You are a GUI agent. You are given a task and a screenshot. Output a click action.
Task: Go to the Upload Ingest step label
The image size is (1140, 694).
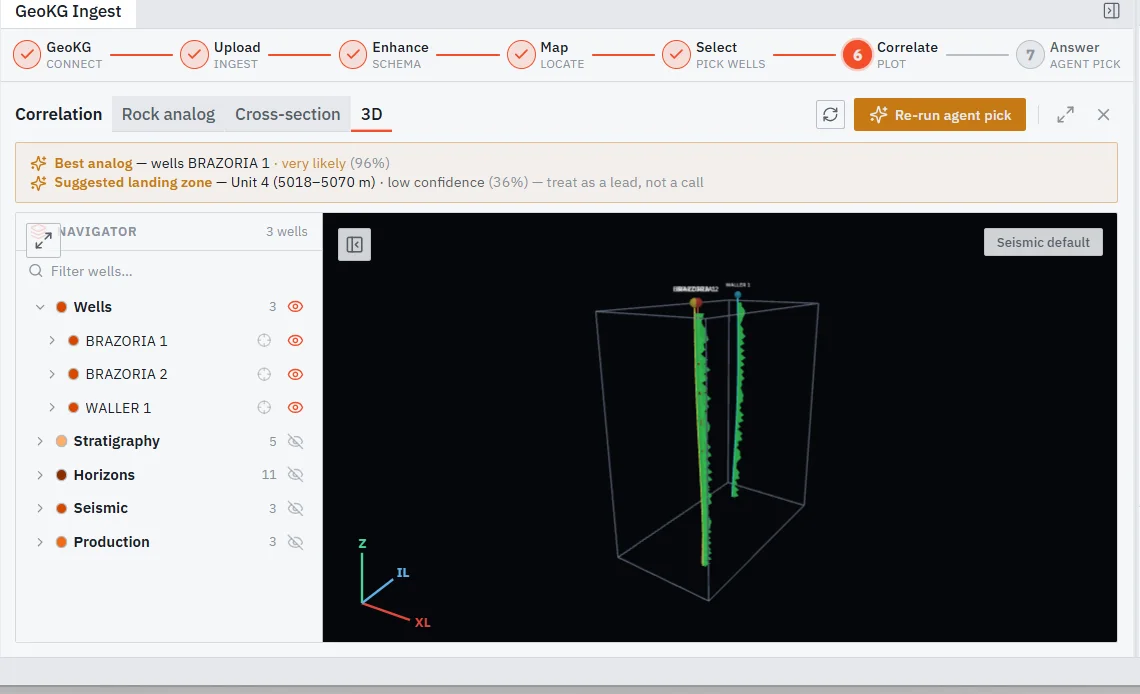click(x=237, y=55)
